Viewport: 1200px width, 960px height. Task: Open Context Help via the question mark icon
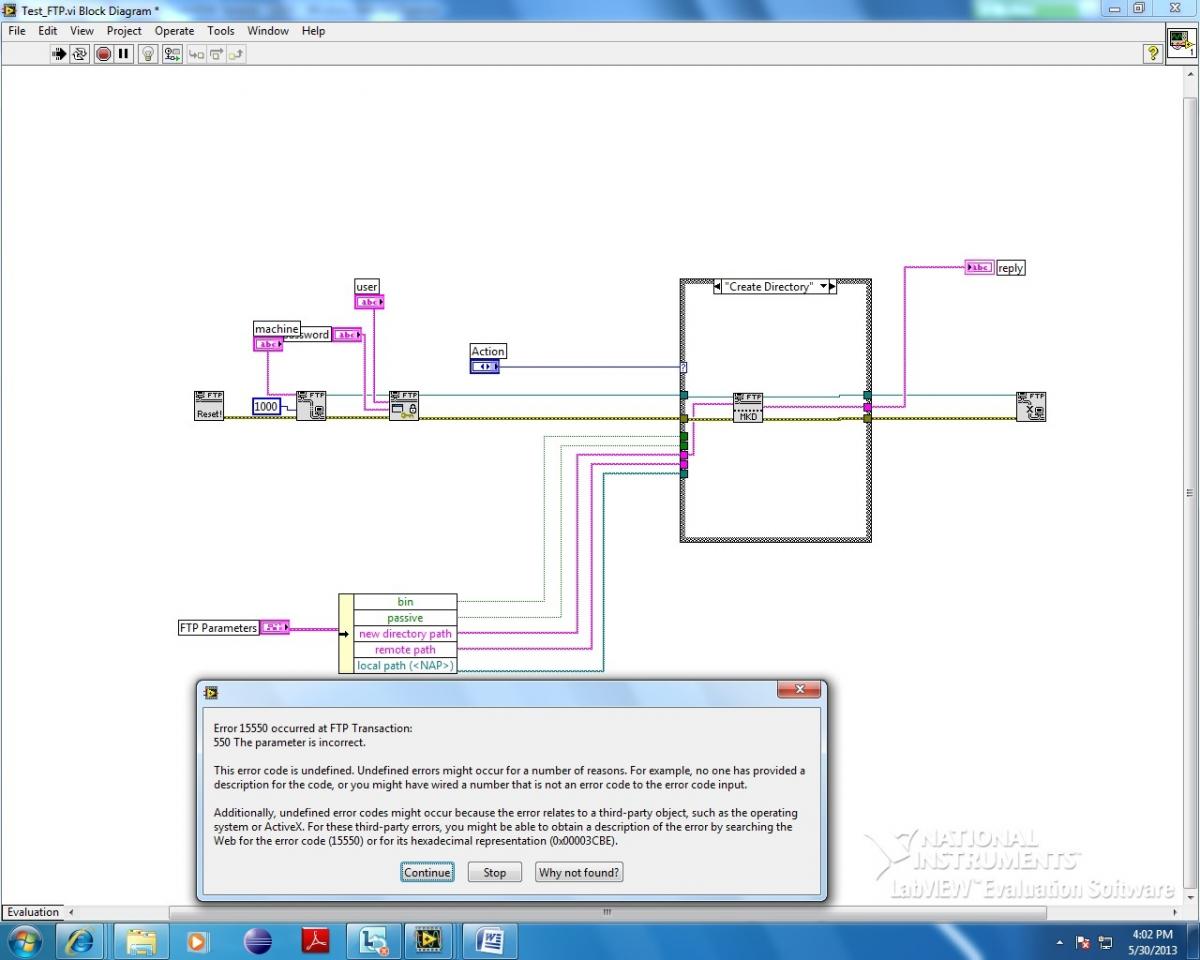[x=1152, y=54]
